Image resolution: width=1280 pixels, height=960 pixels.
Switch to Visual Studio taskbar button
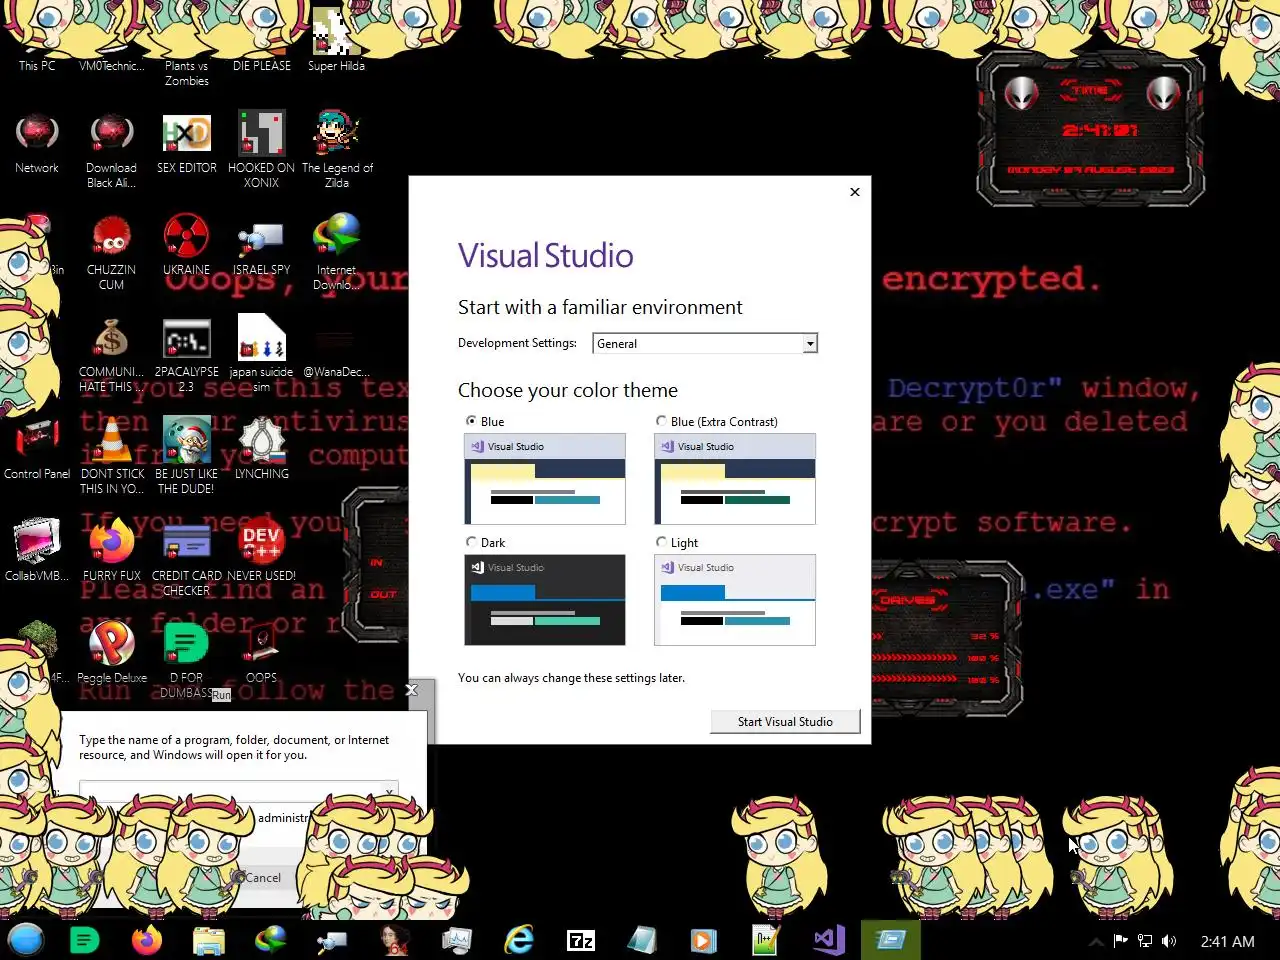pyautogui.click(x=828, y=940)
